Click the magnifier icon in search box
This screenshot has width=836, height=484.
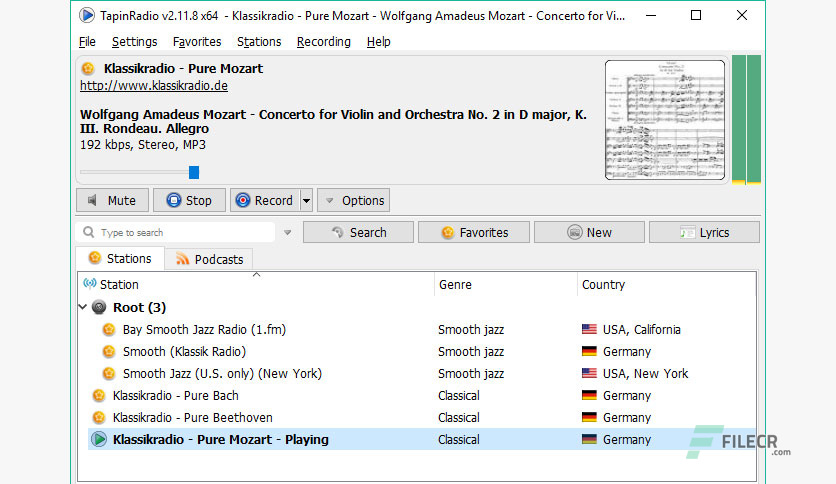pos(89,232)
